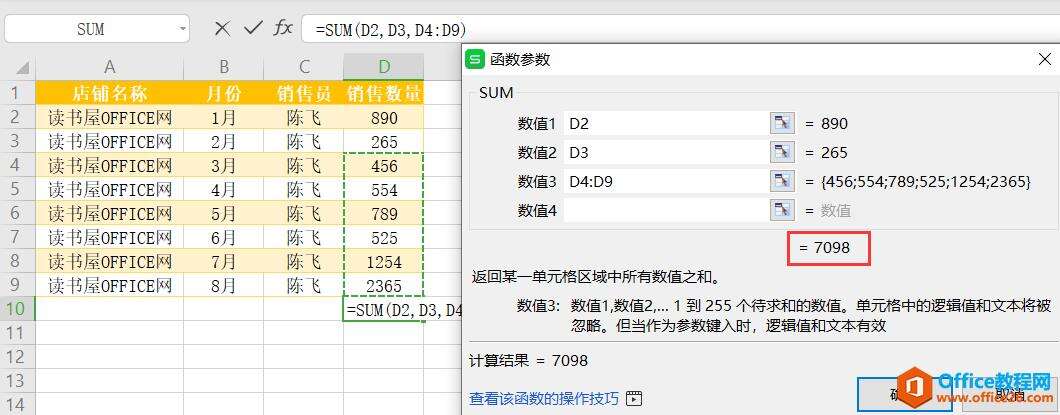Select row 5 header
Viewport: 1060px width, 415px height.
point(18,189)
